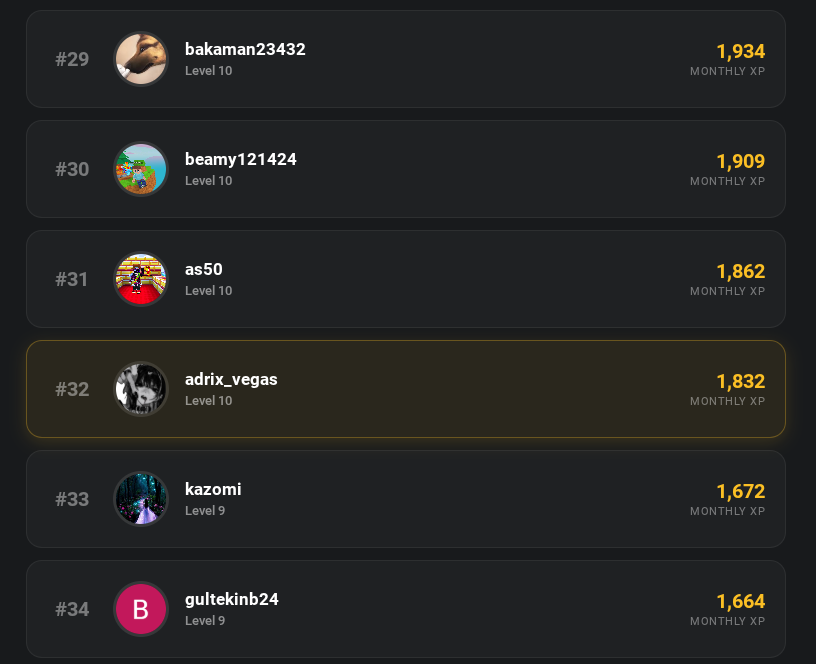Click kazomi's Level 9 label
Viewport: 816px width, 664px height.
pos(205,510)
